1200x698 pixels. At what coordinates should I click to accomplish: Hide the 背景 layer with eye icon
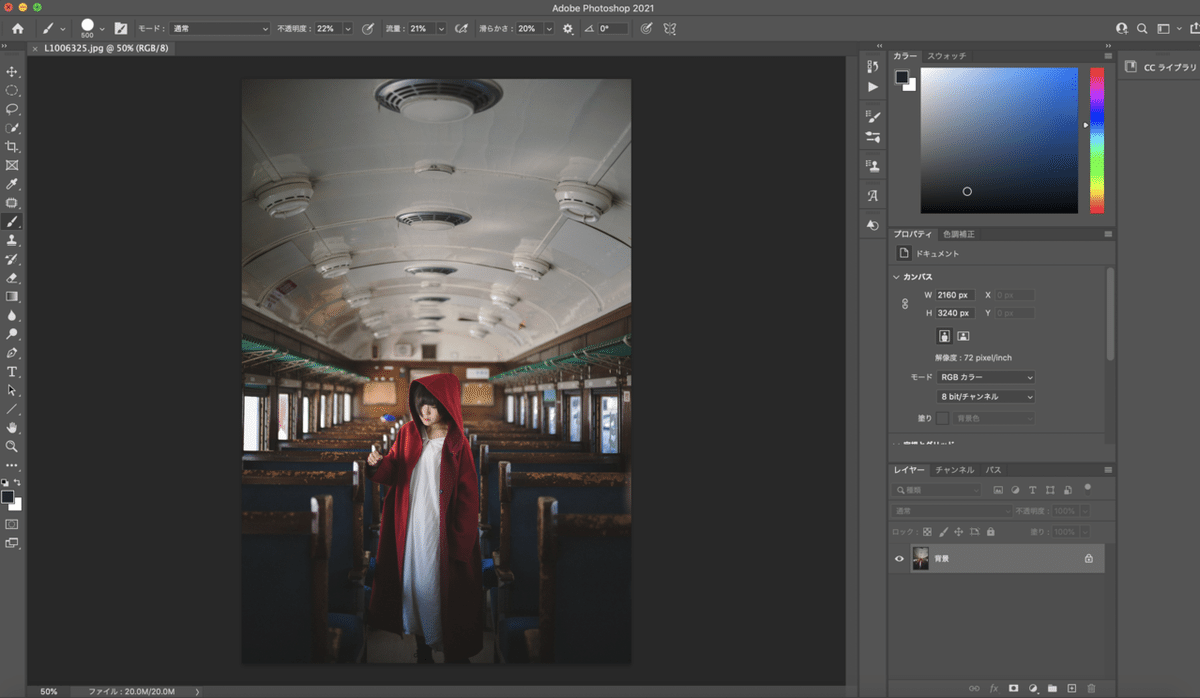(x=898, y=559)
